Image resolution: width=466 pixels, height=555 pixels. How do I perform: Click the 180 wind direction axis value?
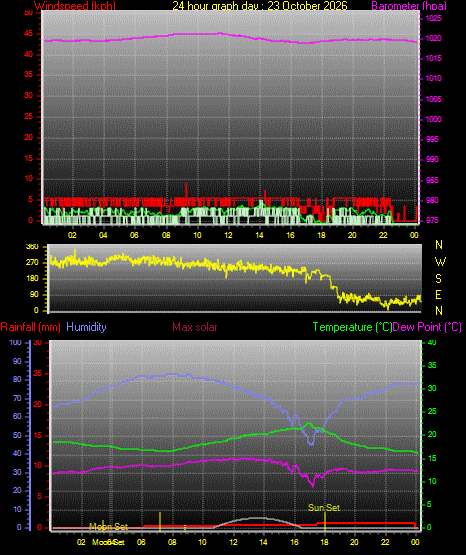pos(32,279)
